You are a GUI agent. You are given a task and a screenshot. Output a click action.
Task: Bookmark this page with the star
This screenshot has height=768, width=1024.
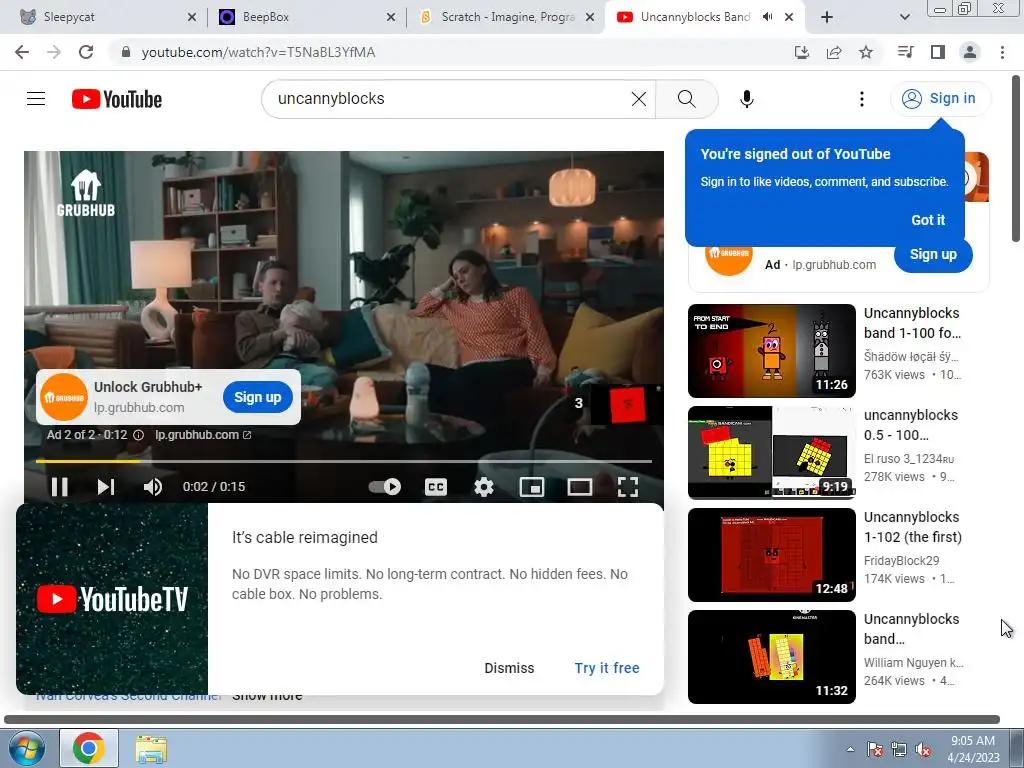[865, 52]
